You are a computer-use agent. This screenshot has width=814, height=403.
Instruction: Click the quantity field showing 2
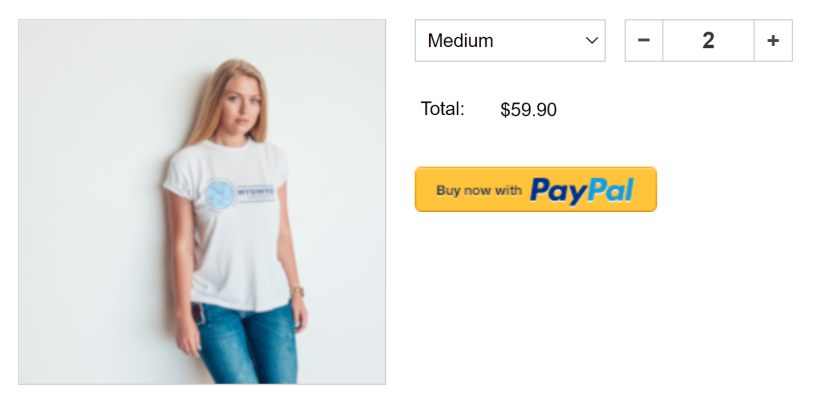708,41
